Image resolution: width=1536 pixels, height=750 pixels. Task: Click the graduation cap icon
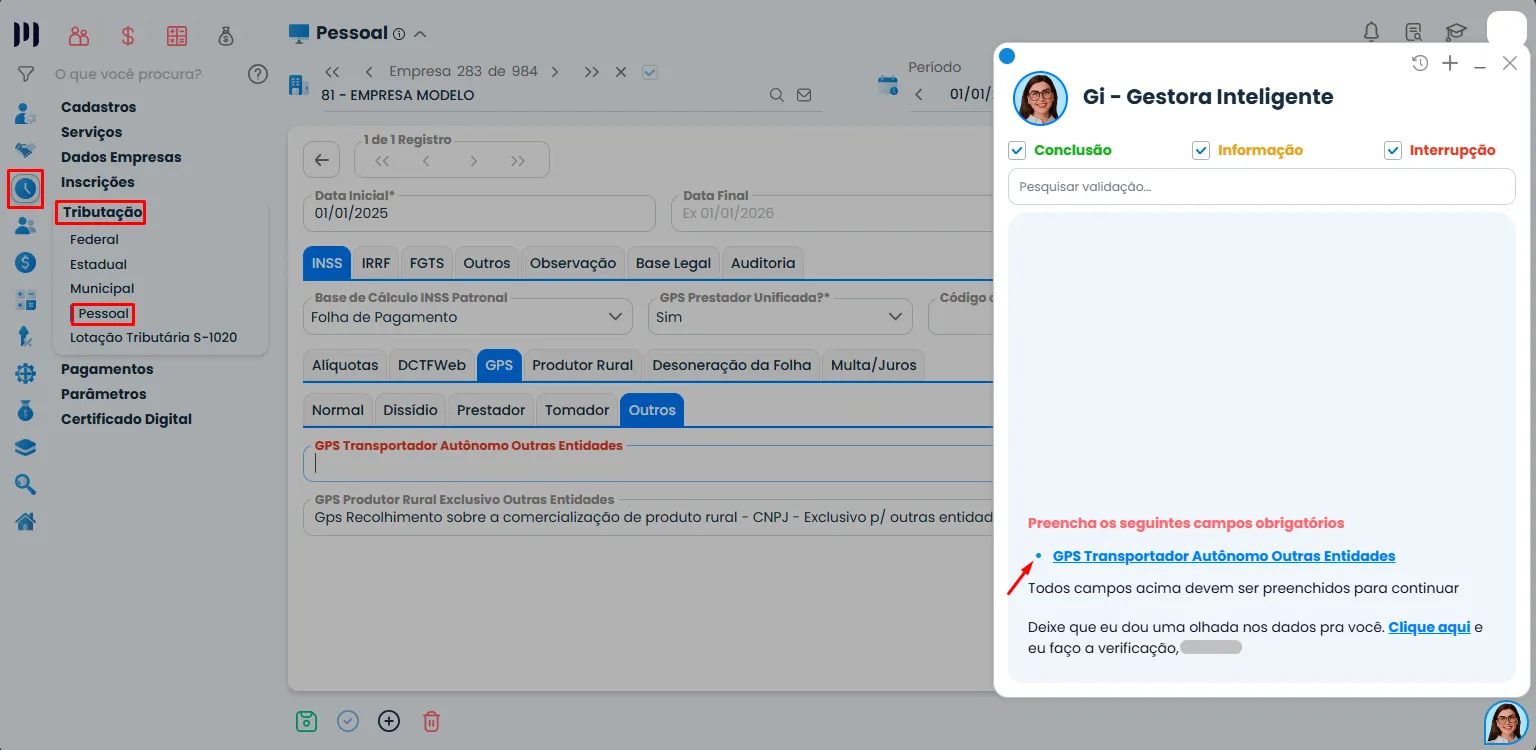[1456, 32]
